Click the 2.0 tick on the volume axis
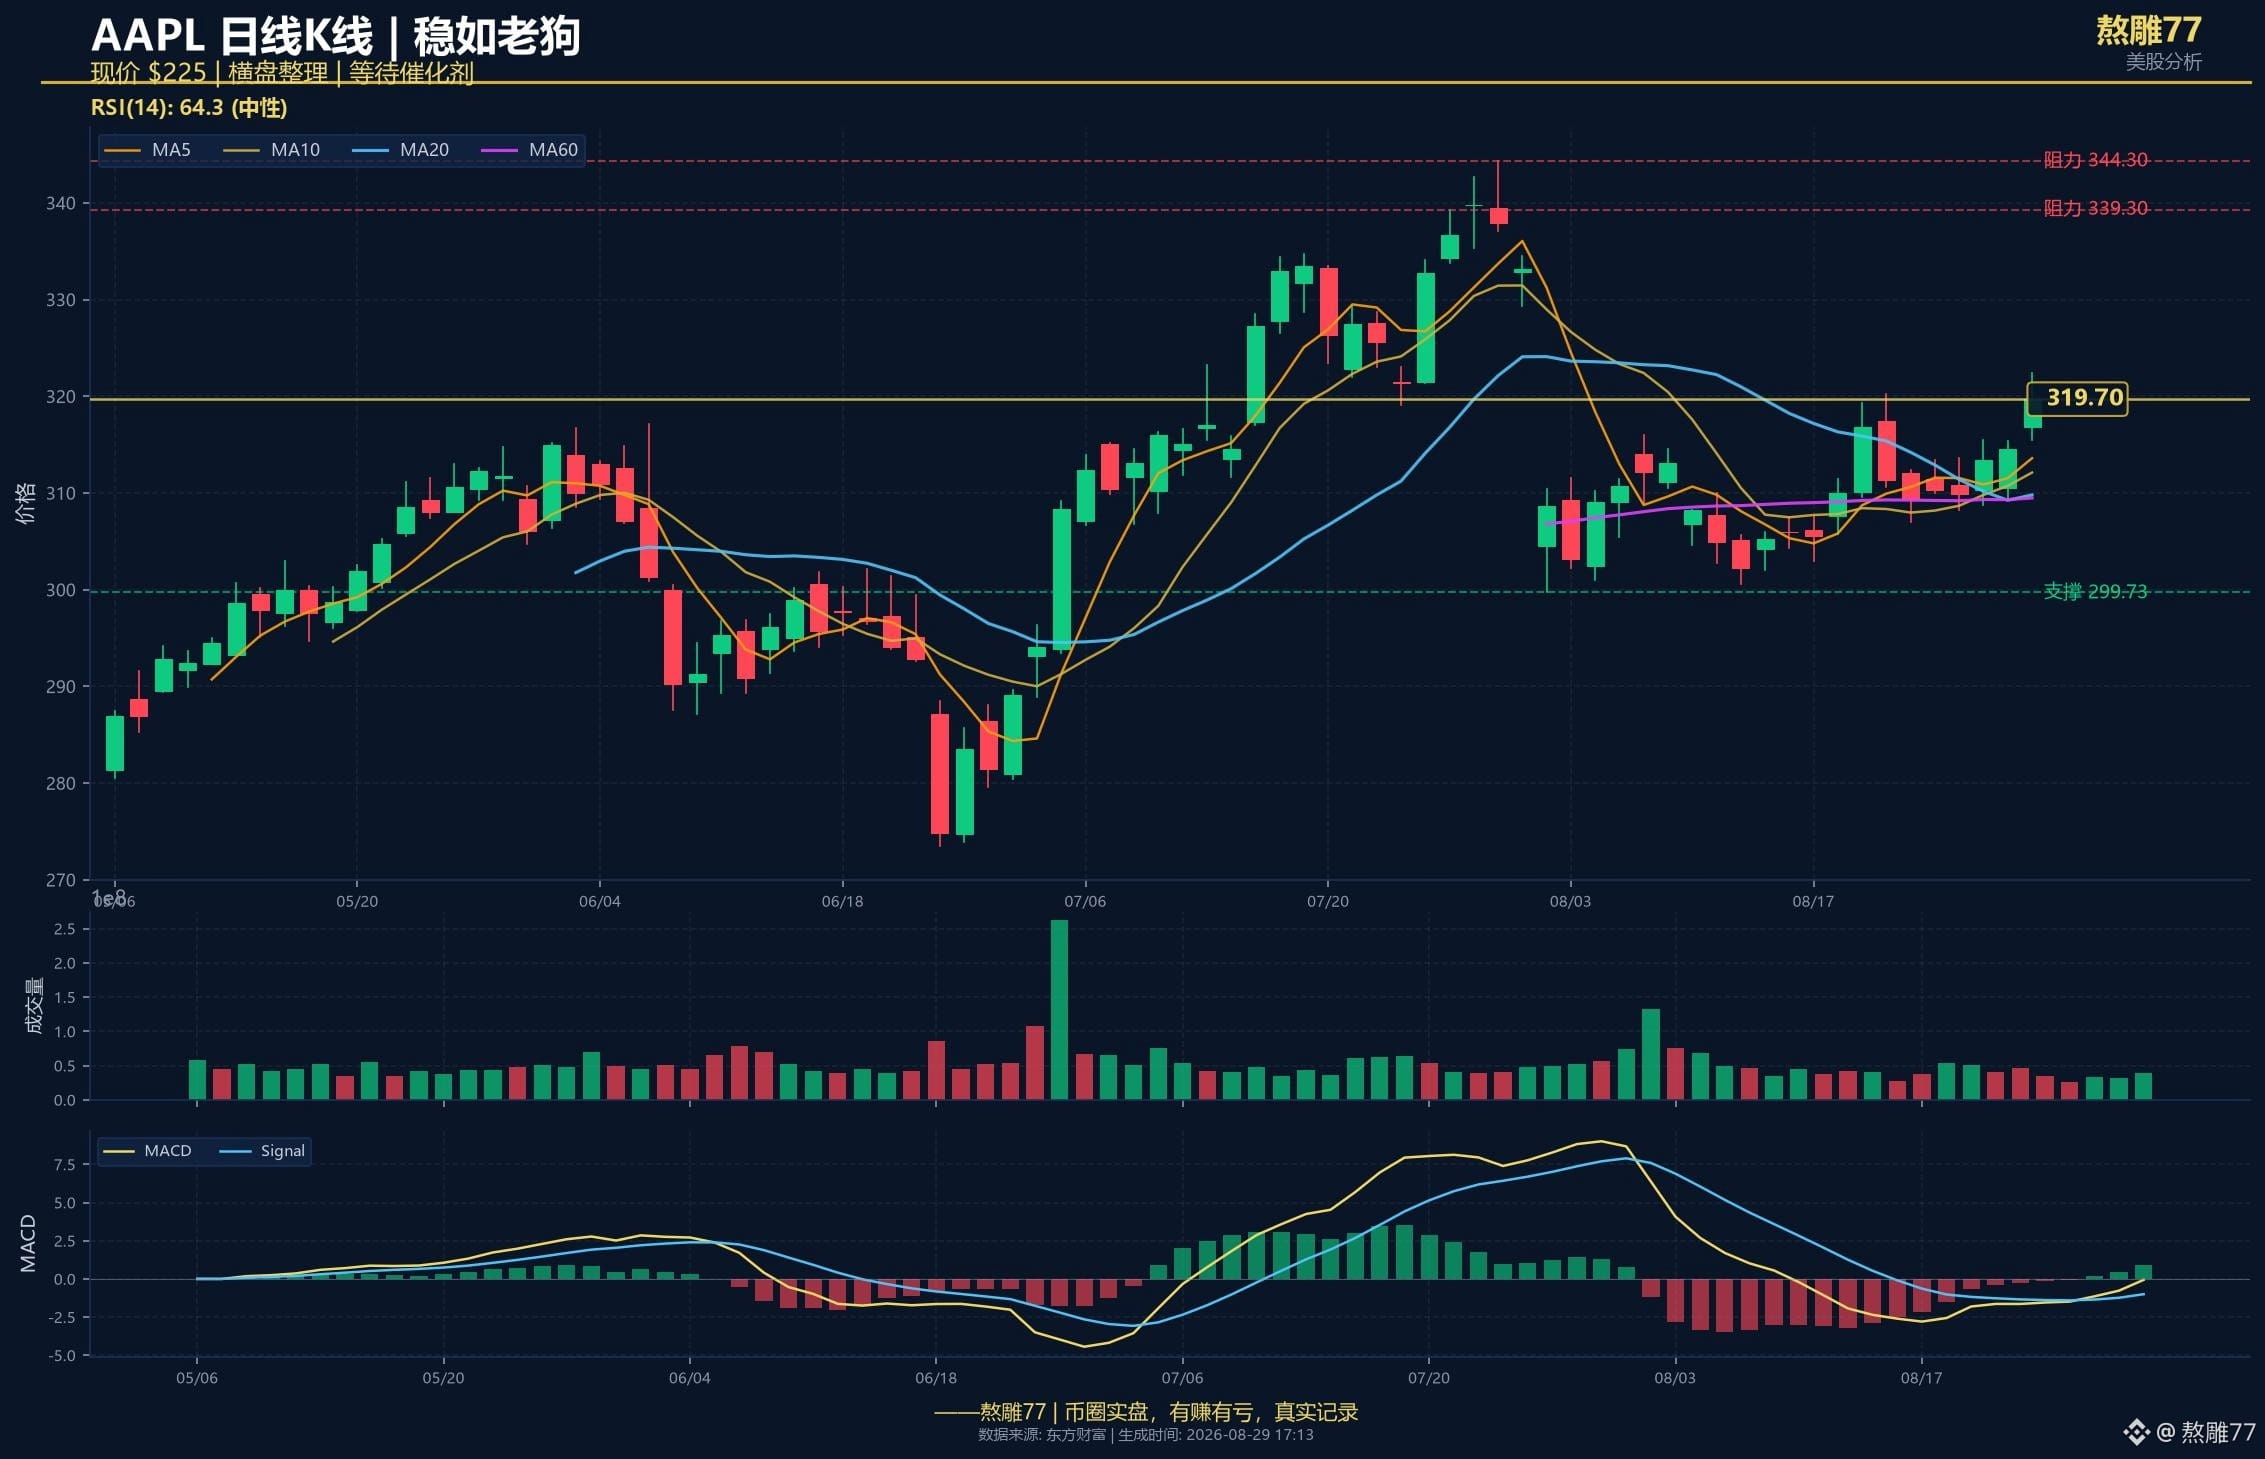This screenshot has height=1459, width=2265. 65,964
